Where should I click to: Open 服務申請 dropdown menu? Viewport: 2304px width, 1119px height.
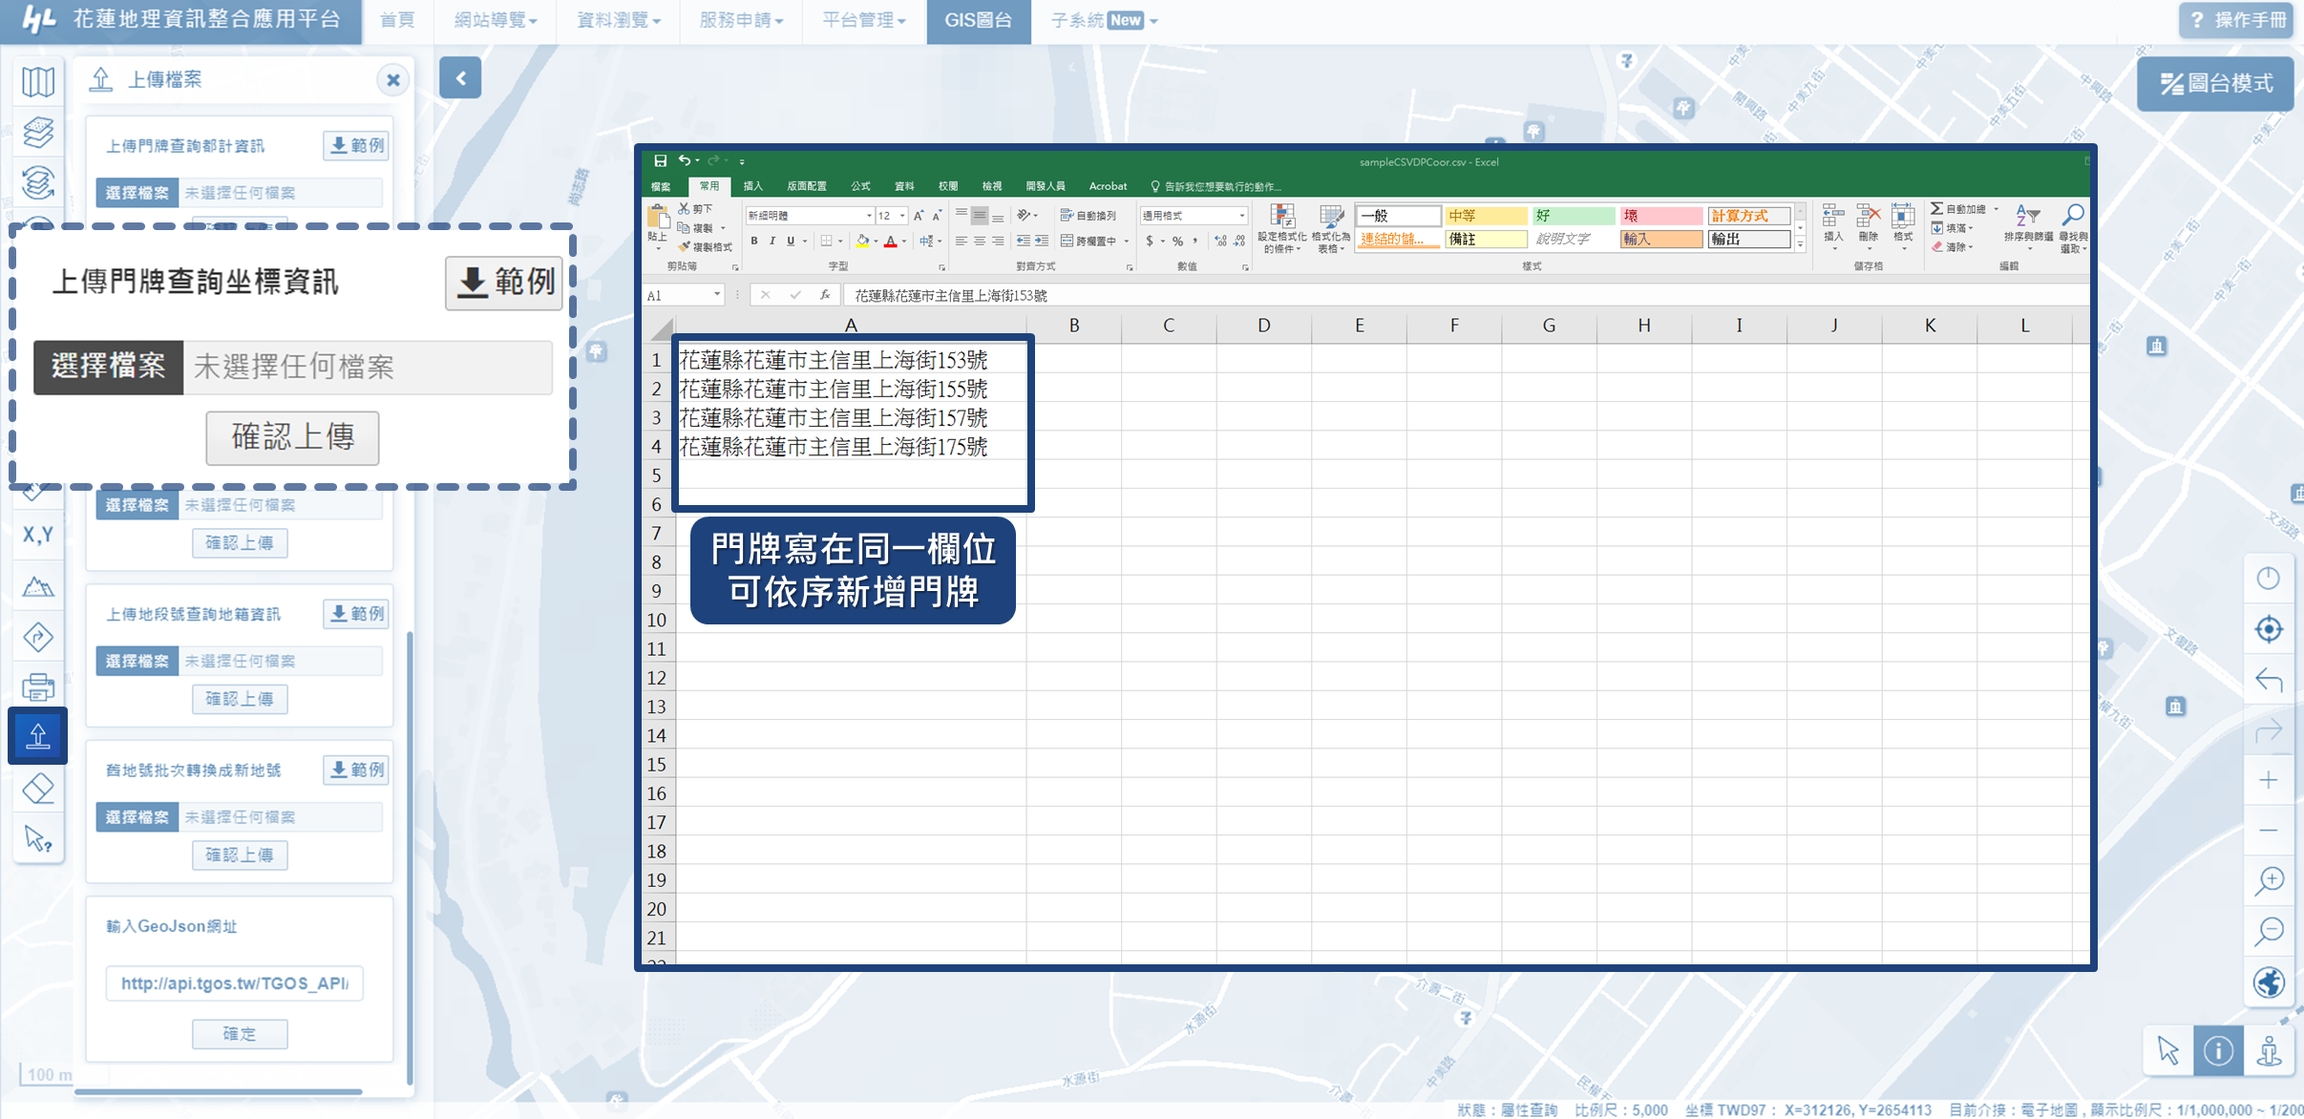(740, 21)
